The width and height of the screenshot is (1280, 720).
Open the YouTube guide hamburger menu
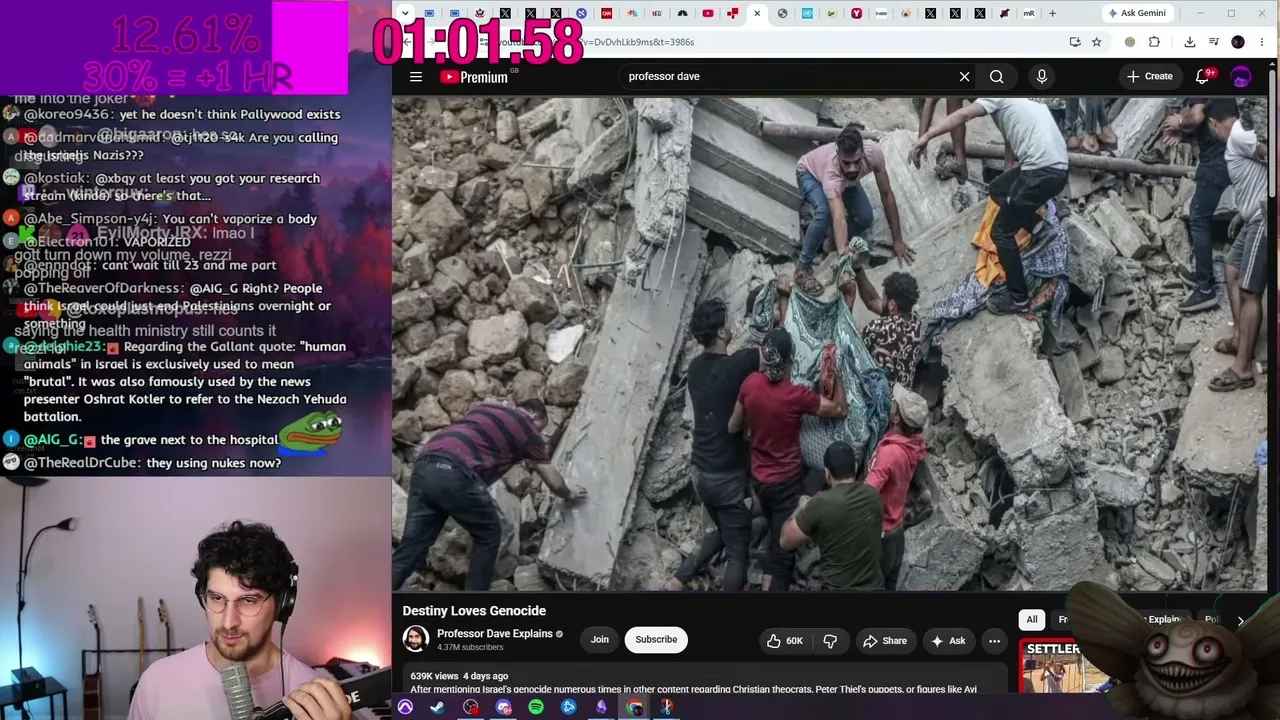[416, 77]
